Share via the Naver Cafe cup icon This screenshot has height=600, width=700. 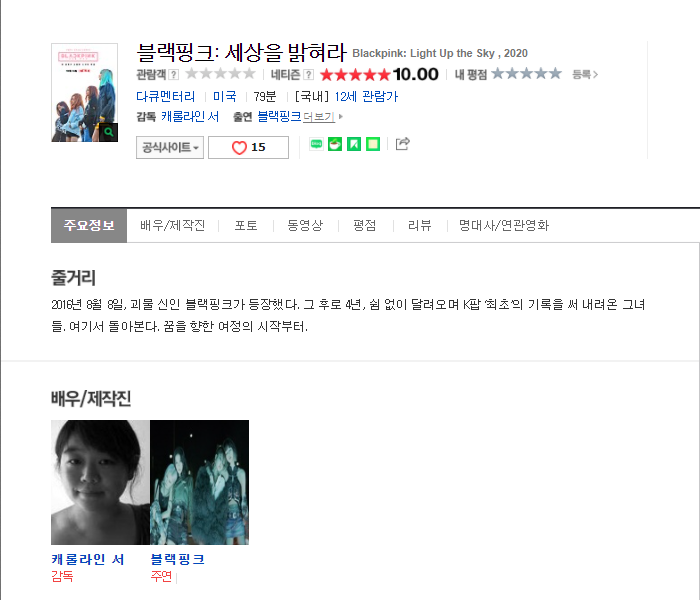coord(335,144)
